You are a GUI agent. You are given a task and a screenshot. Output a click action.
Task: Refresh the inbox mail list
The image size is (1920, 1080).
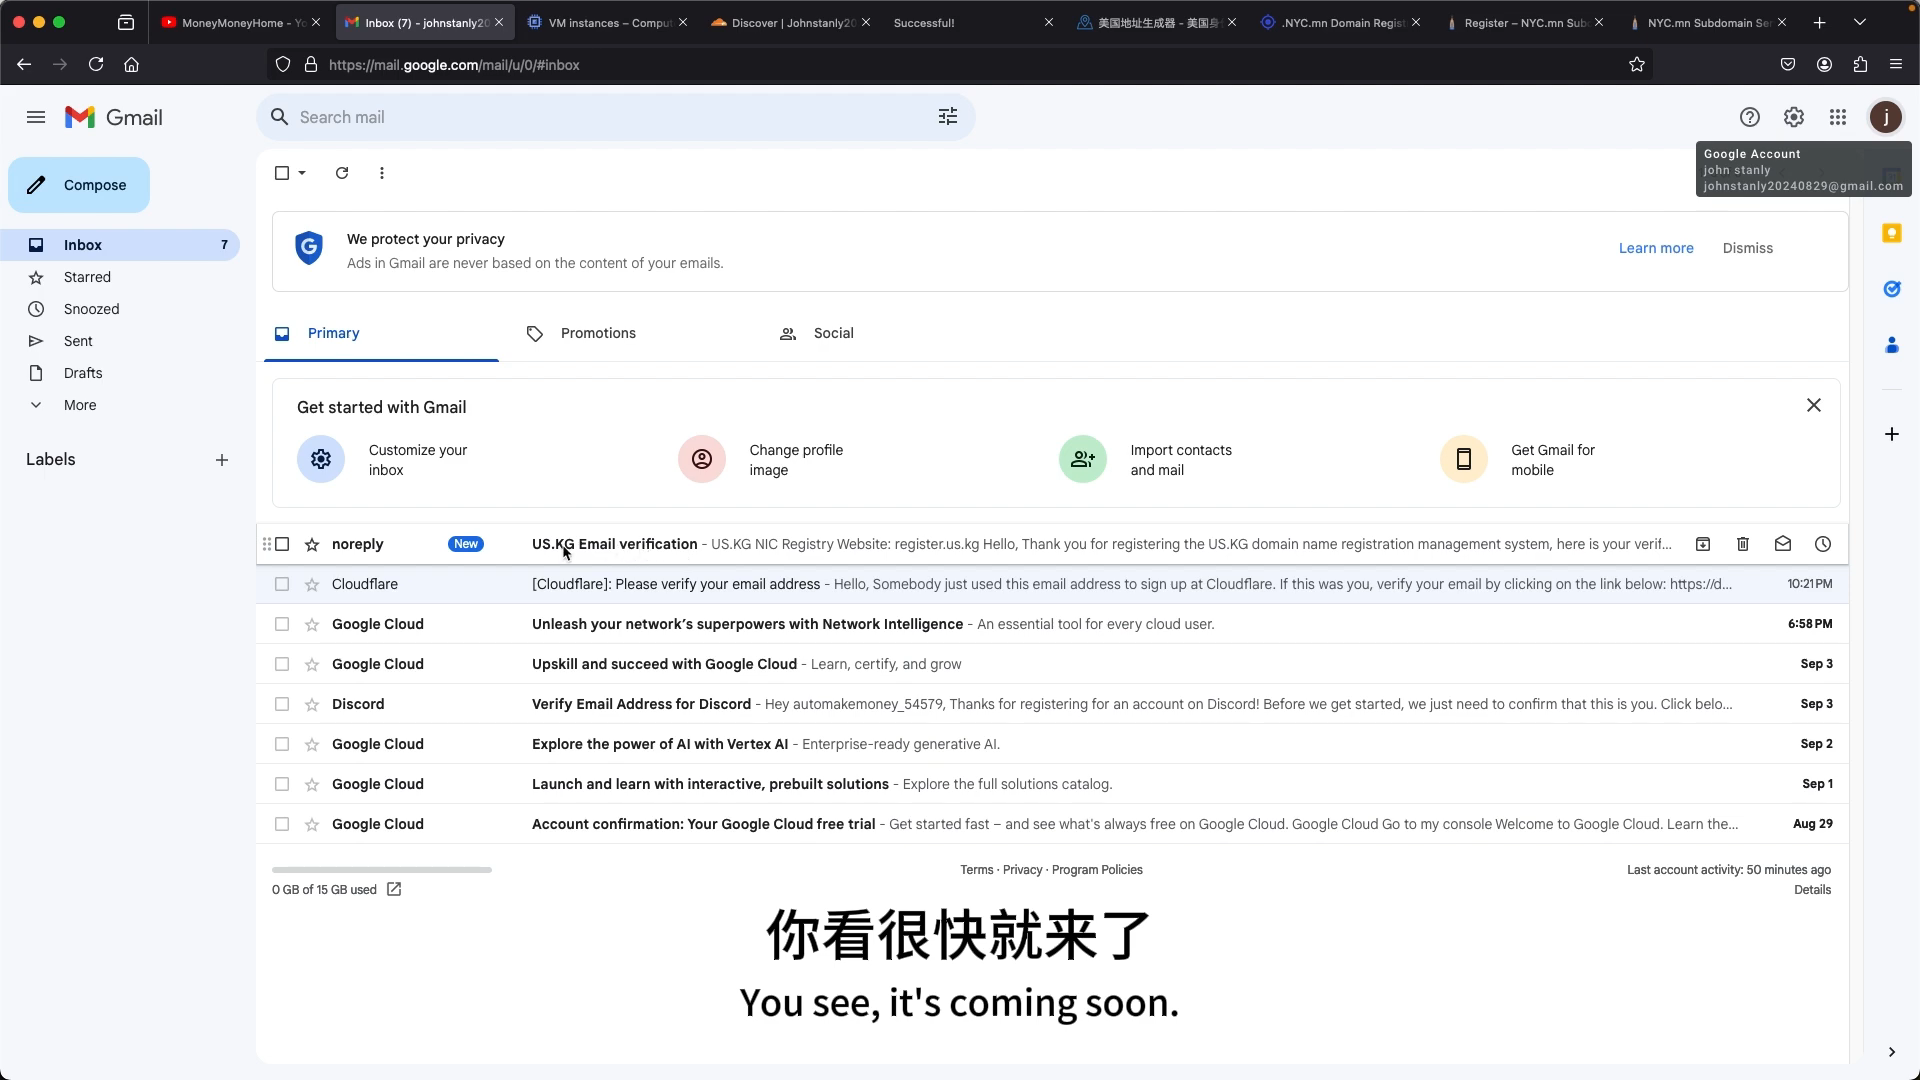(342, 173)
